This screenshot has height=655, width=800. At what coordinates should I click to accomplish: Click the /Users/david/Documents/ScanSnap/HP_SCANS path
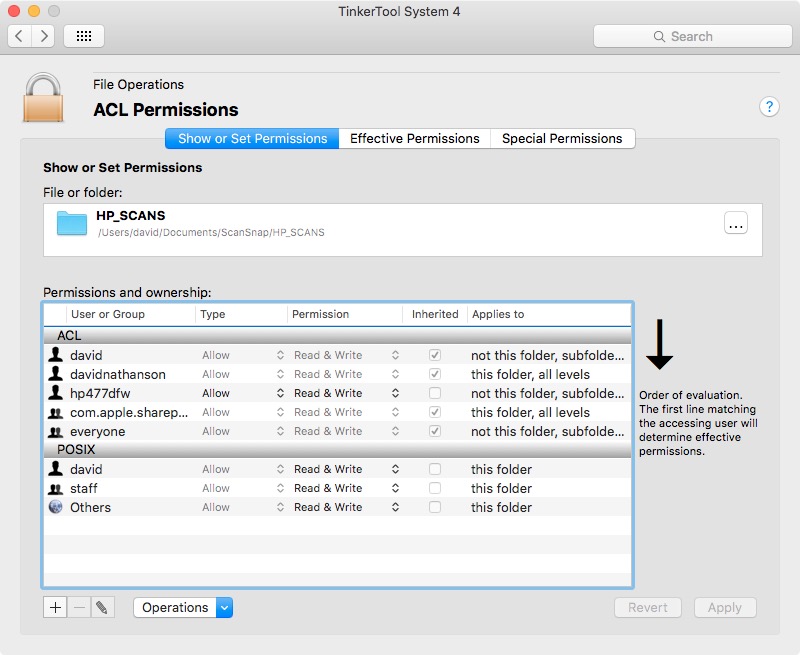211,233
